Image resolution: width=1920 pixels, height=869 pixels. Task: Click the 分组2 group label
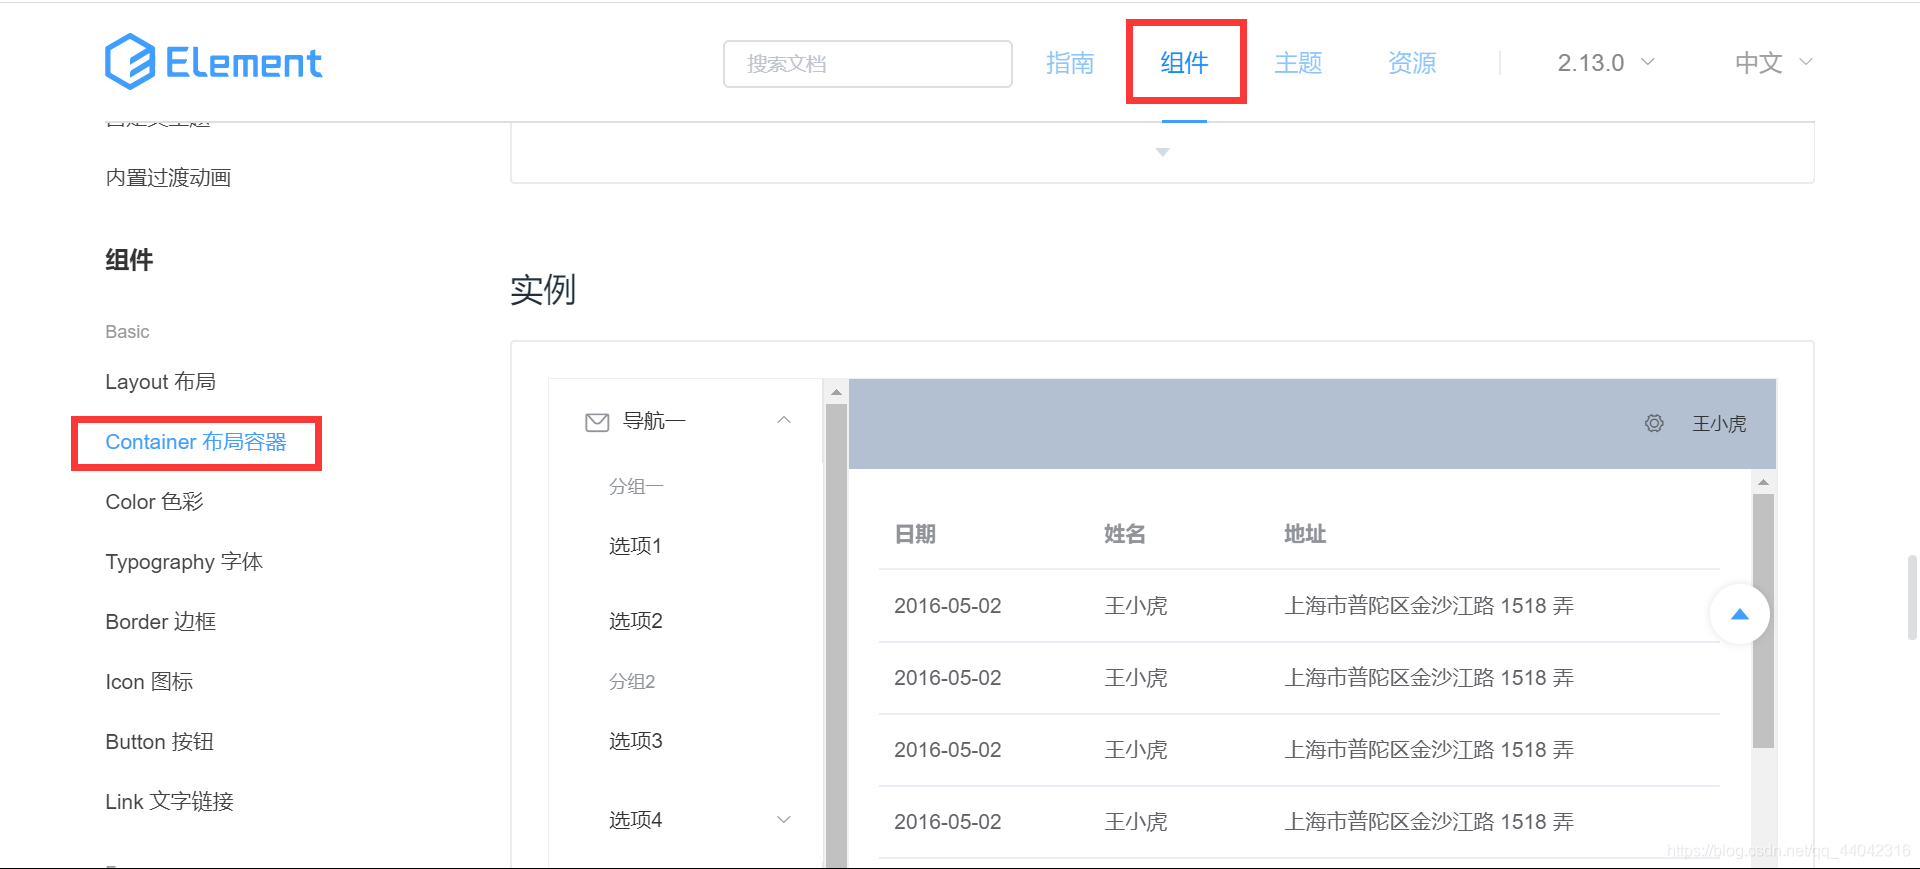click(632, 682)
